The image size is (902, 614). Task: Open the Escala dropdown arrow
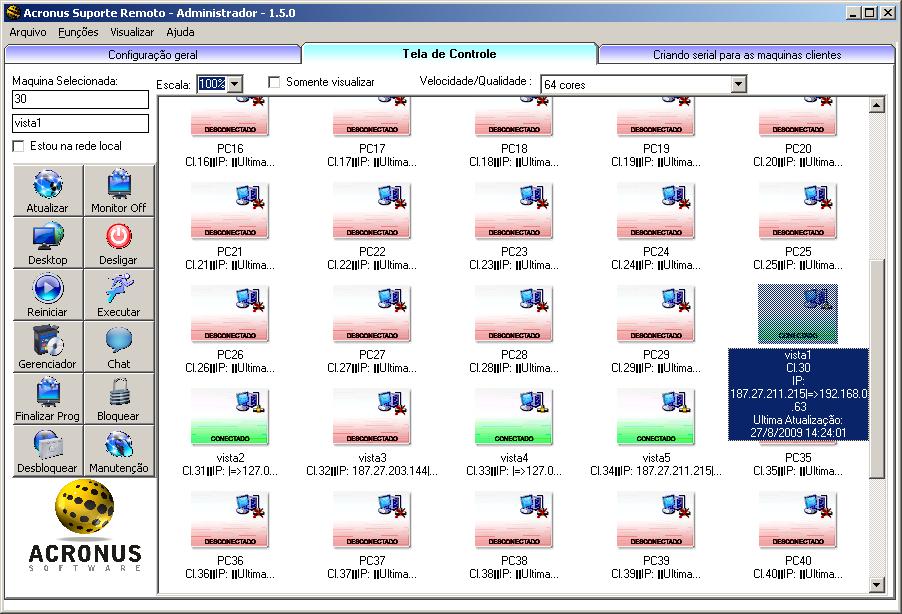[x=235, y=84]
